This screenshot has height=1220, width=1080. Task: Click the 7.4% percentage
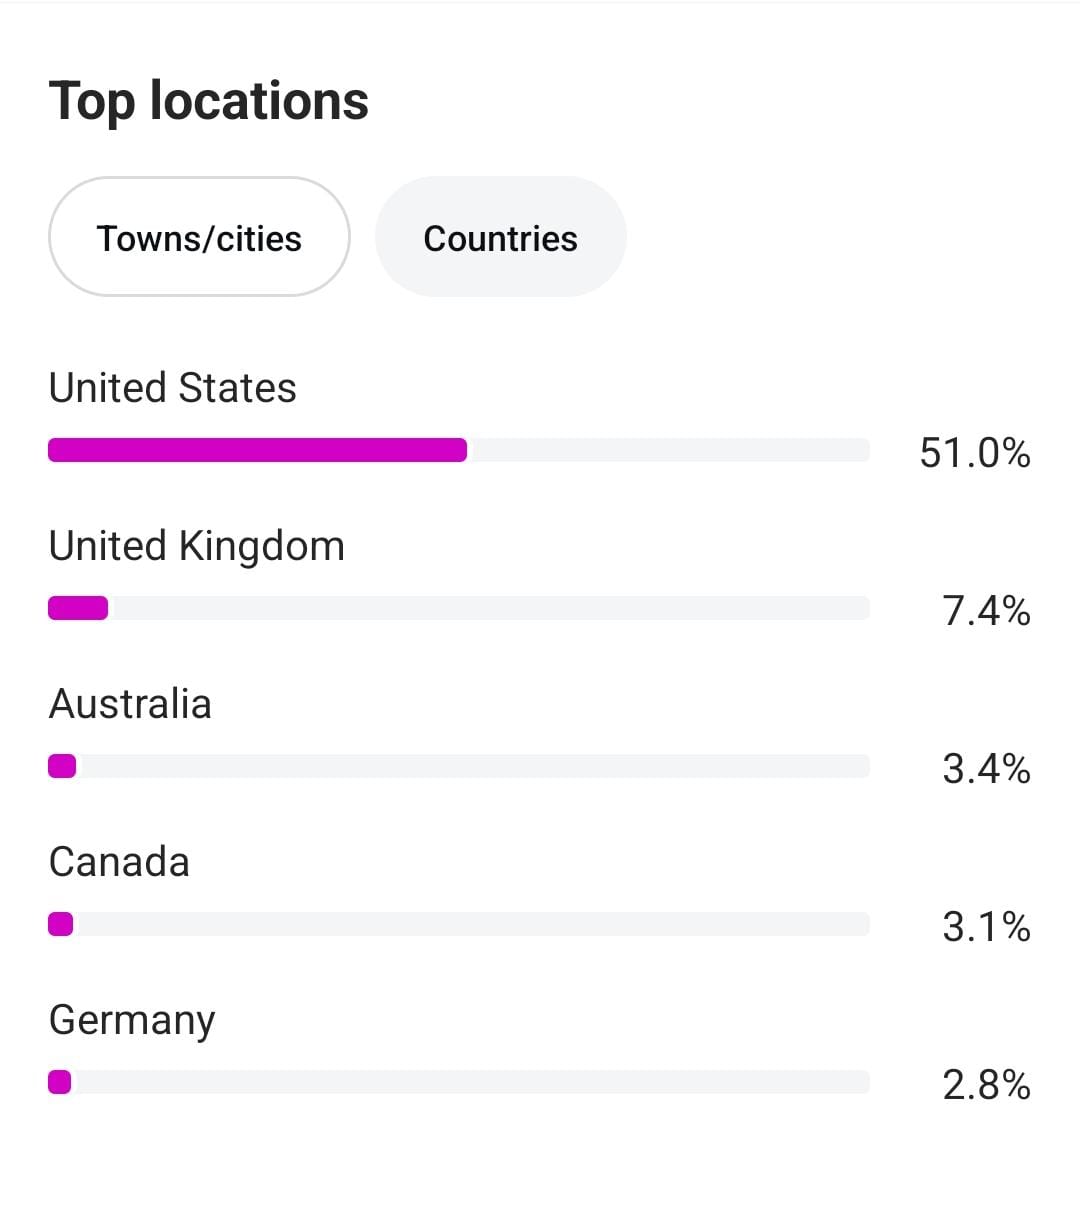coord(986,610)
